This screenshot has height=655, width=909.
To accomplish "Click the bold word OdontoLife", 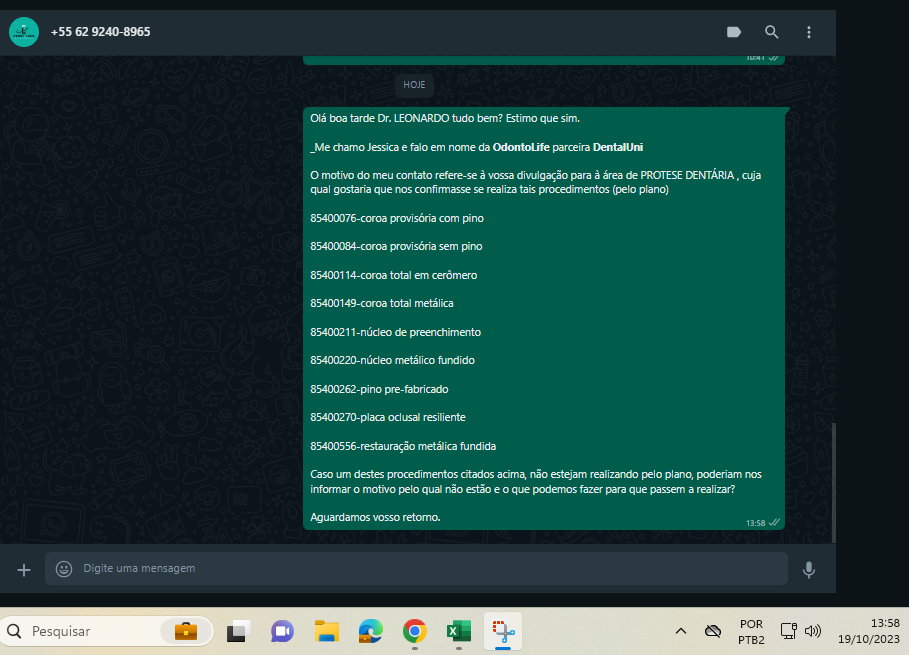I will pos(521,147).
